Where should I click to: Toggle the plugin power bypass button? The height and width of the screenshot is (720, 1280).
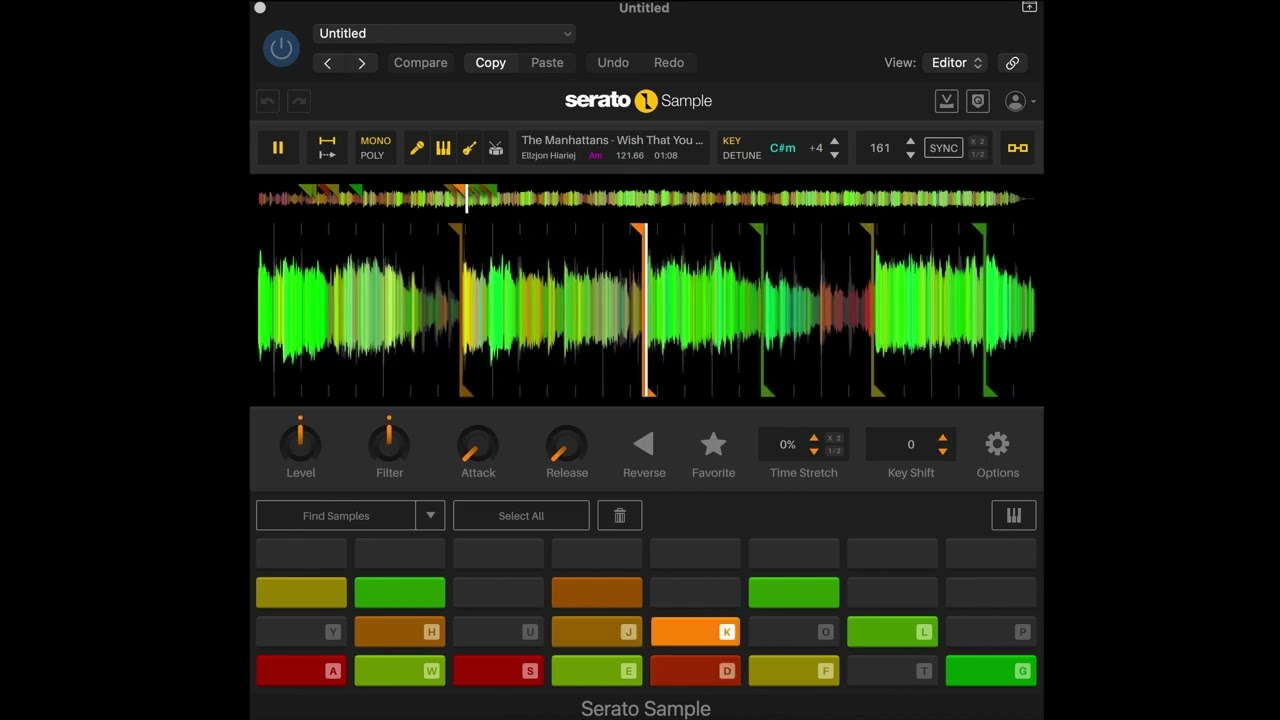[x=281, y=48]
